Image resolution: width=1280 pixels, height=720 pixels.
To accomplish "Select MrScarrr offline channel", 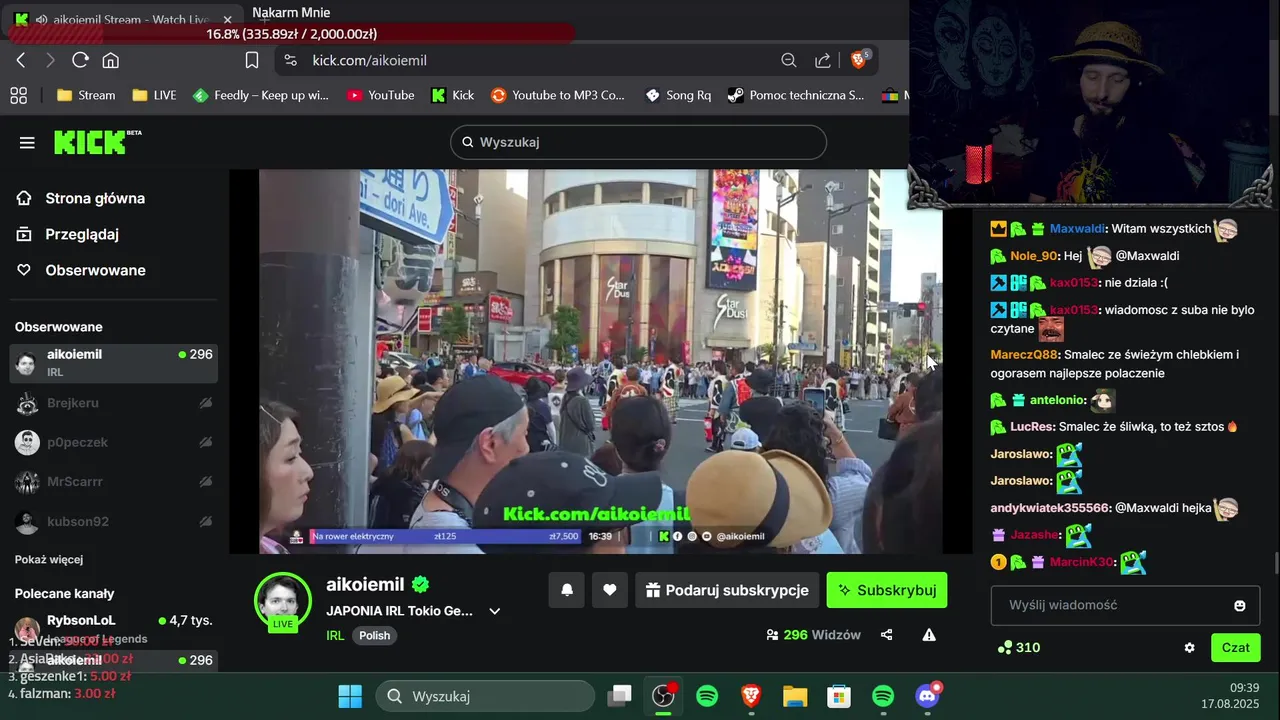I will click(114, 482).
